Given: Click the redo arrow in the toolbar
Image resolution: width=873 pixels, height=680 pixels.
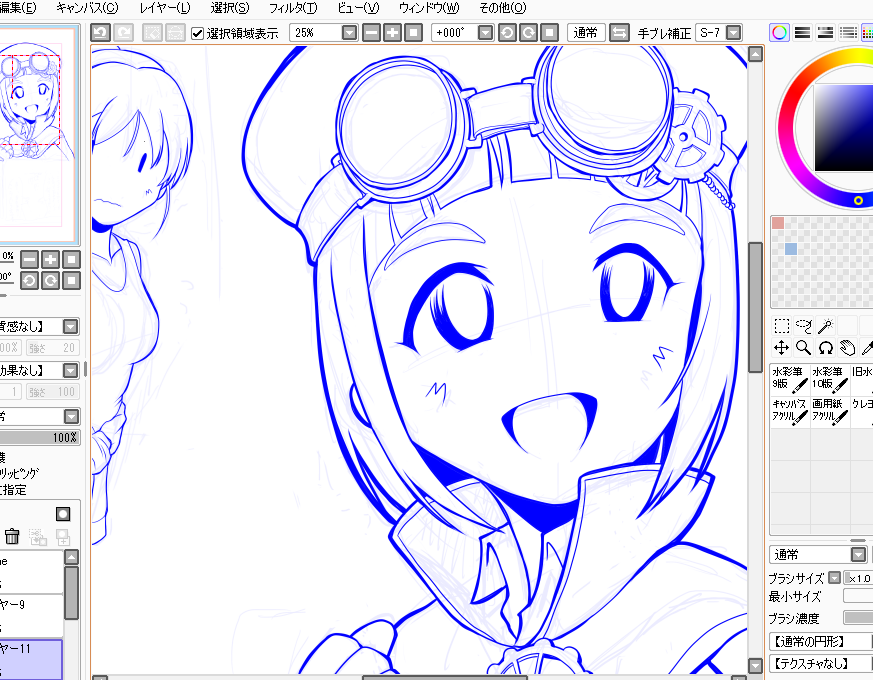Looking at the screenshot, I should tap(124, 33).
